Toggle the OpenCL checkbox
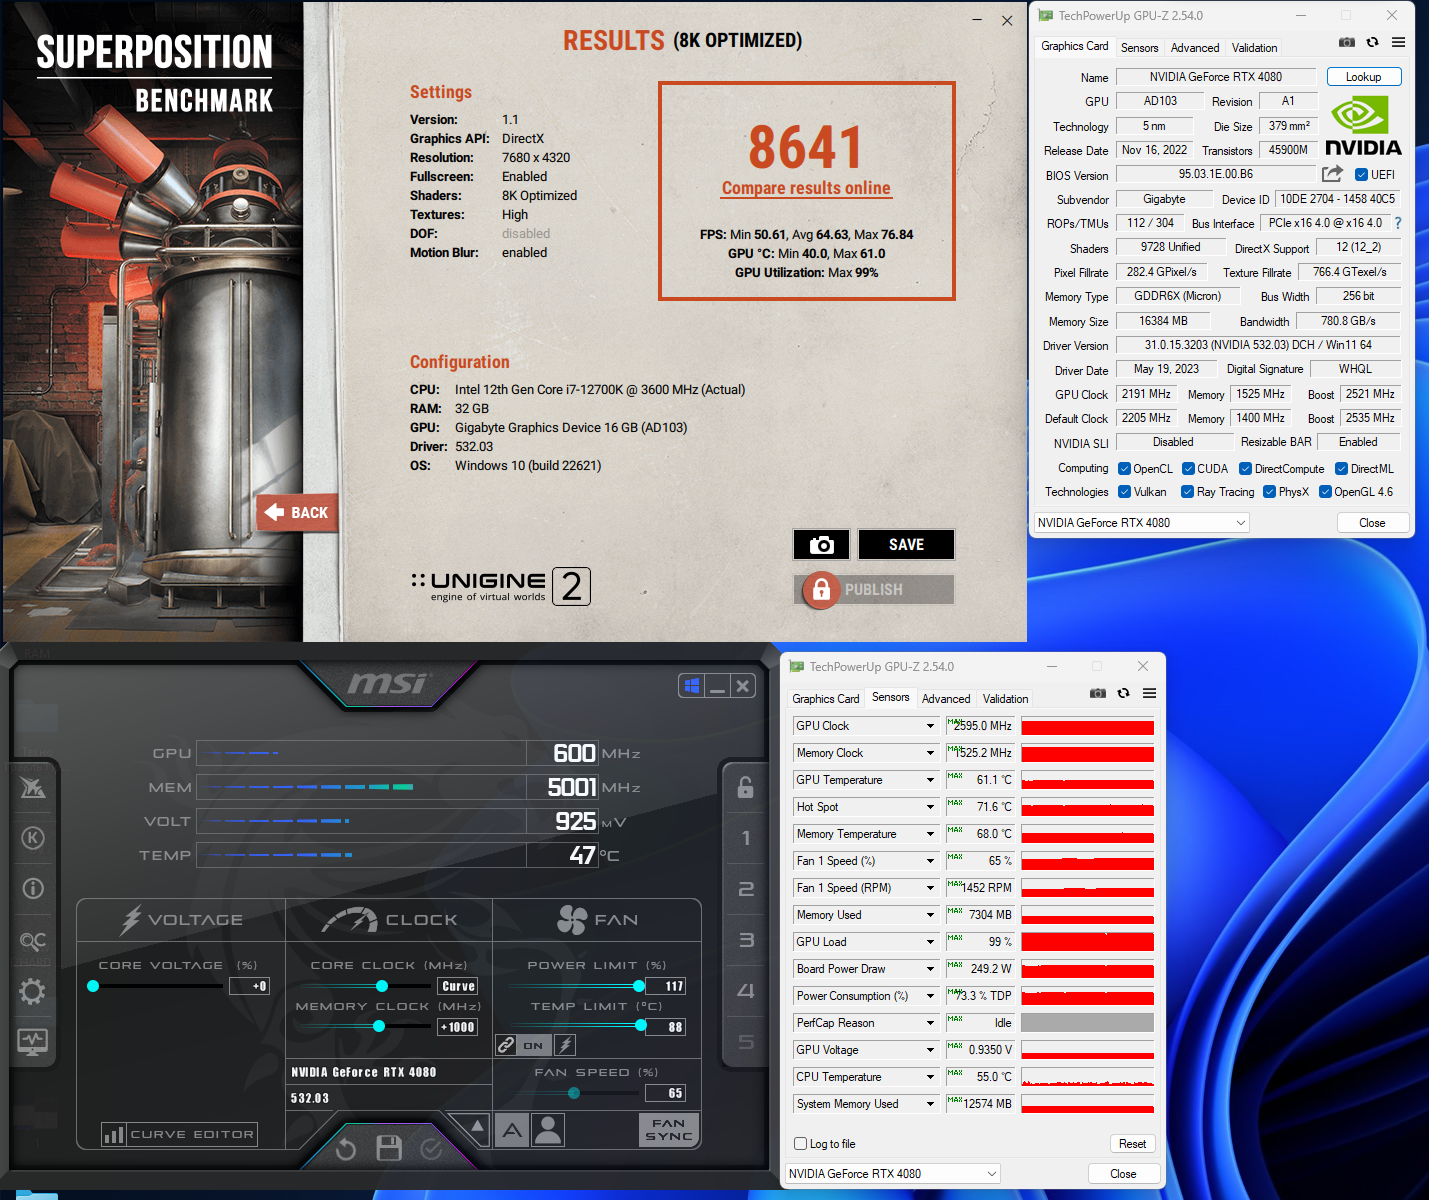This screenshot has height=1200, width=1429. tap(1124, 469)
